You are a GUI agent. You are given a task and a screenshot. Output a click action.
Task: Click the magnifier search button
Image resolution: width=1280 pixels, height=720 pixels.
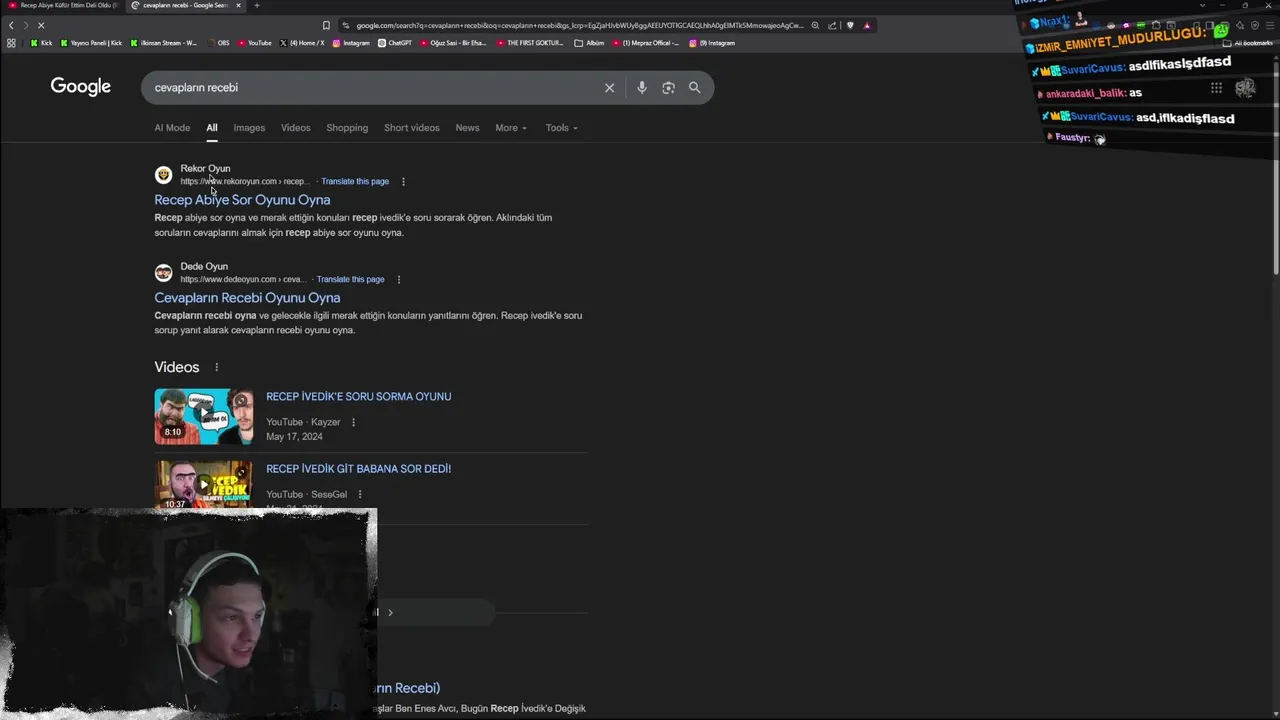click(x=695, y=88)
